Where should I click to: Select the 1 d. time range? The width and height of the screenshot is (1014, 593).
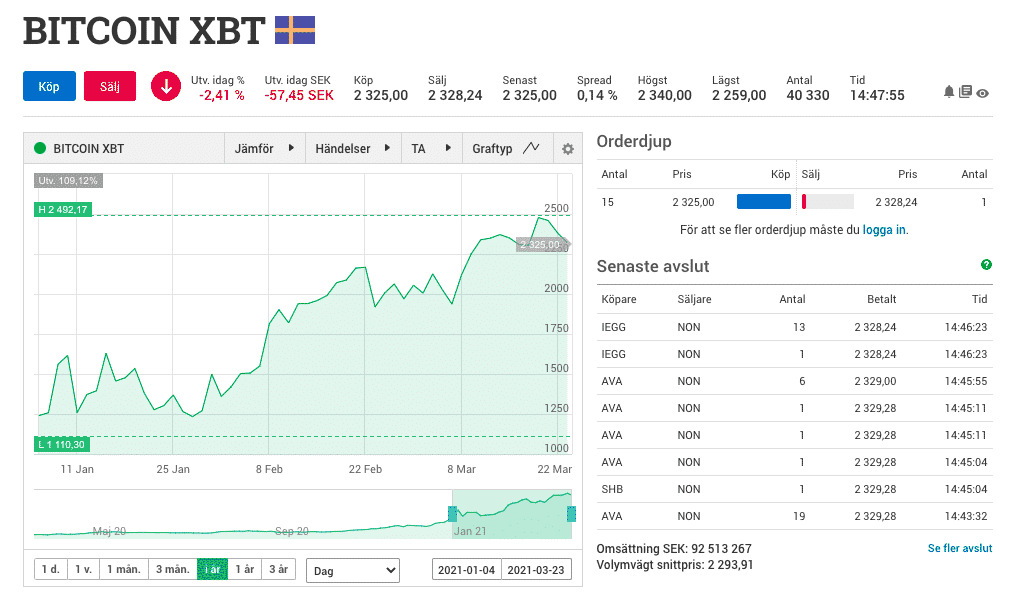pos(50,570)
